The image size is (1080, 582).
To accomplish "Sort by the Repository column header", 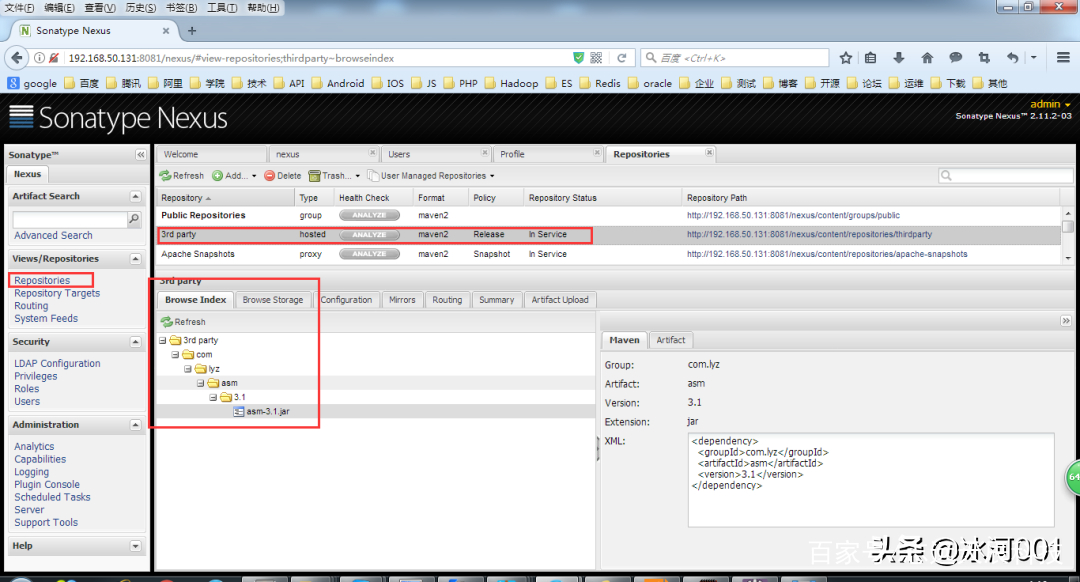I will (x=225, y=198).
